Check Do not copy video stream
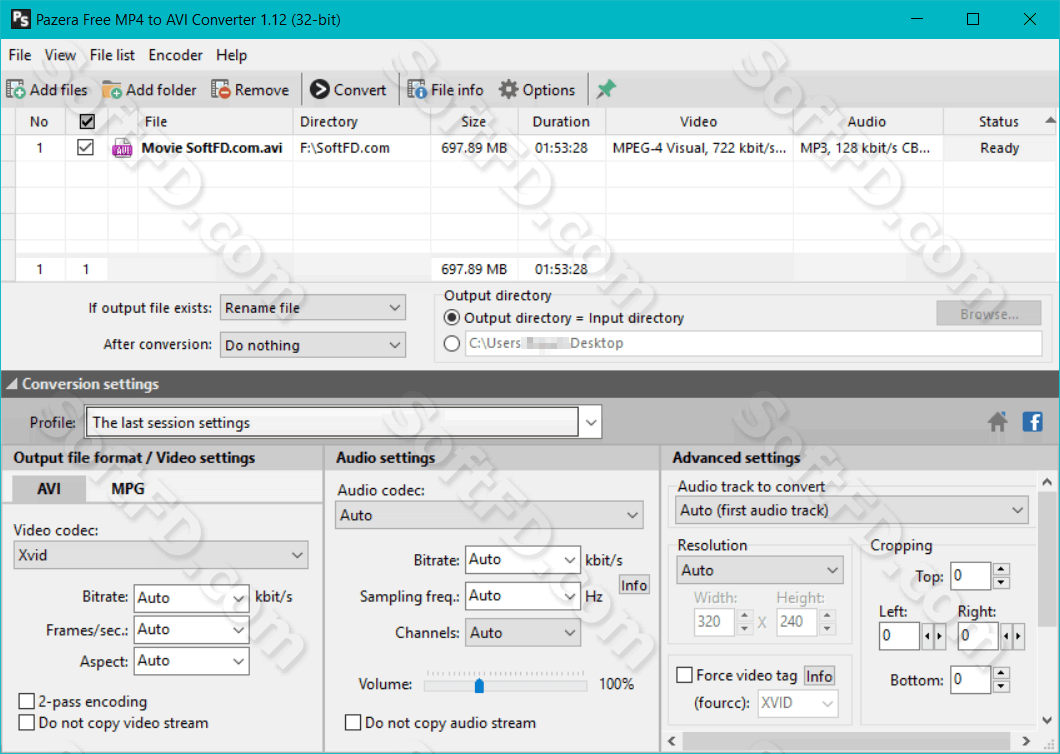This screenshot has width=1060, height=754. (x=26, y=723)
